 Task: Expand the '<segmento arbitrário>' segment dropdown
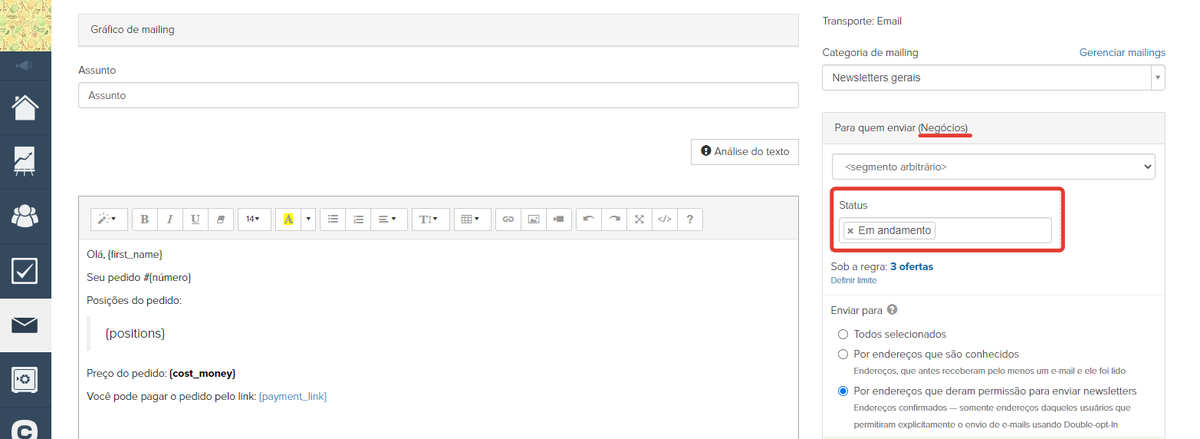coord(993,166)
